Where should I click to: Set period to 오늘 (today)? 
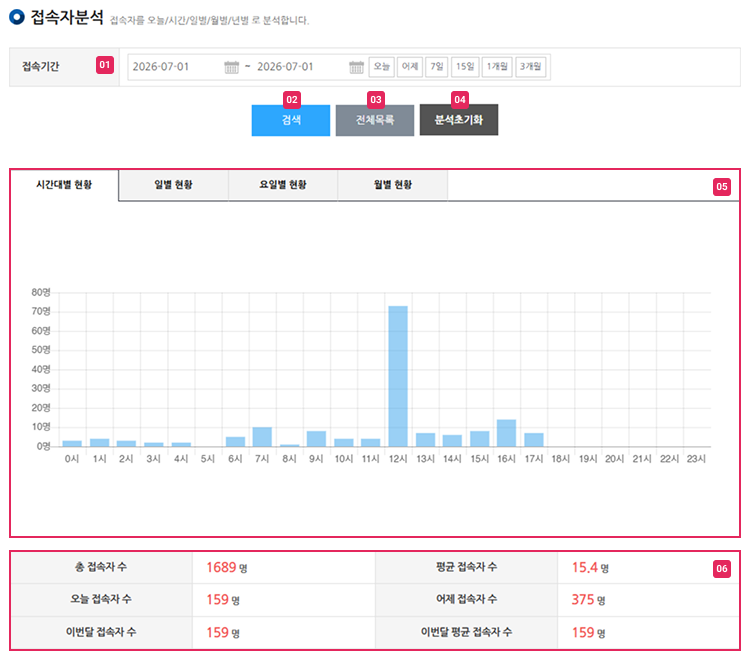[x=381, y=66]
